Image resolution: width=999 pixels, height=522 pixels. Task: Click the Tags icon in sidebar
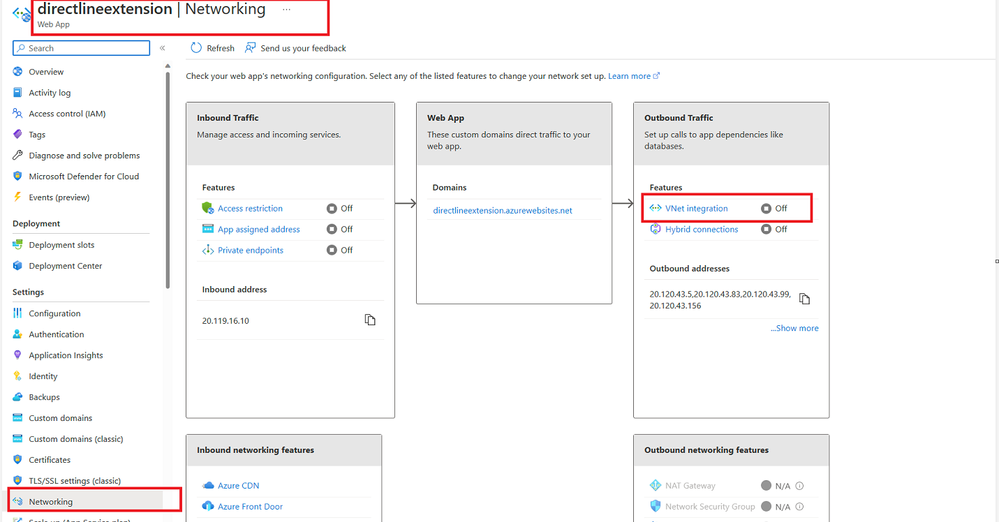(x=17, y=134)
